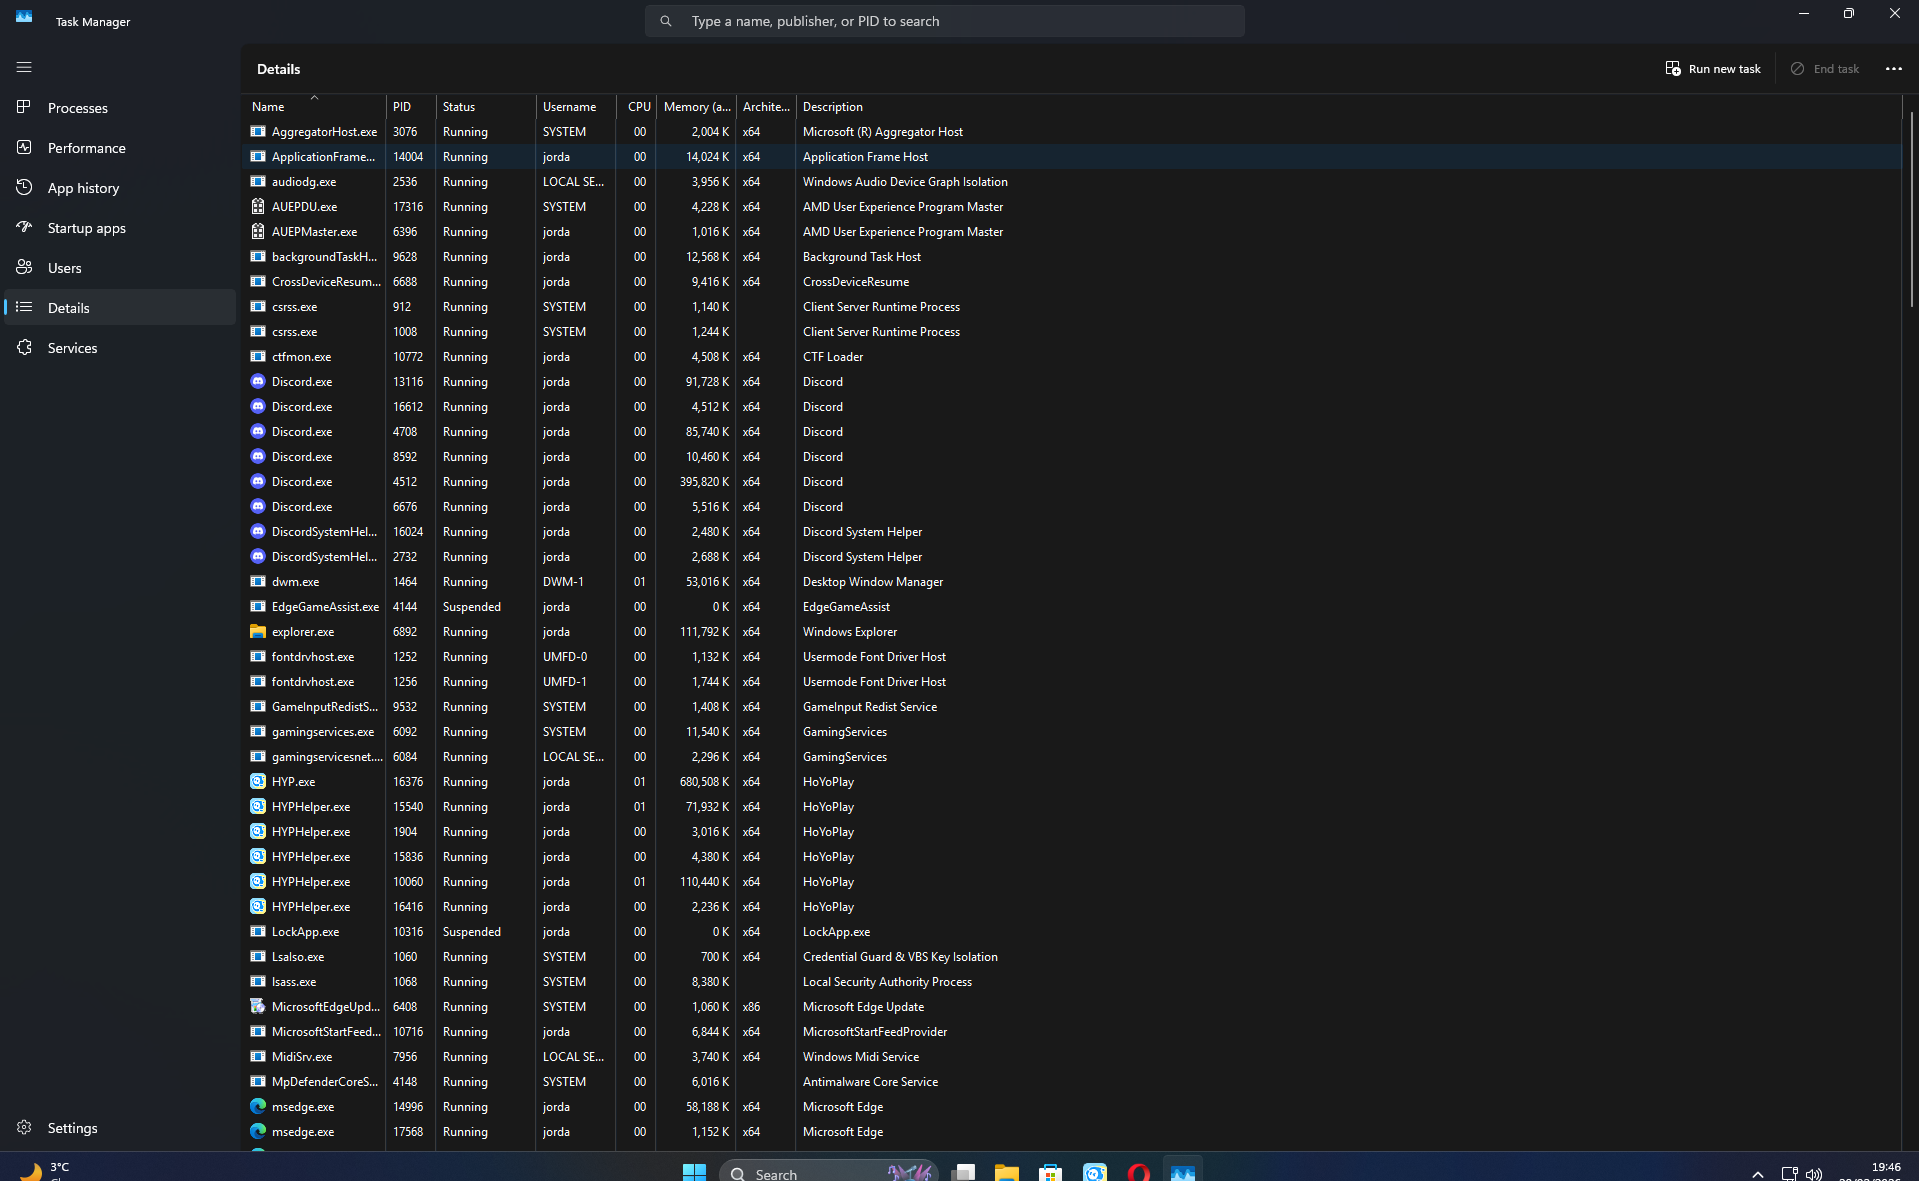
Task: Select the AggregatorHost.exe process icon
Action: [x=258, y=132]
